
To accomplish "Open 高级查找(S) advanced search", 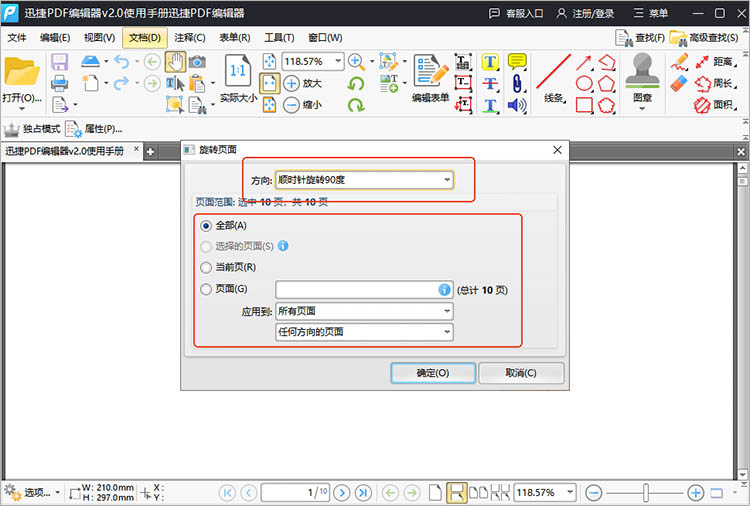I will 705,38.
